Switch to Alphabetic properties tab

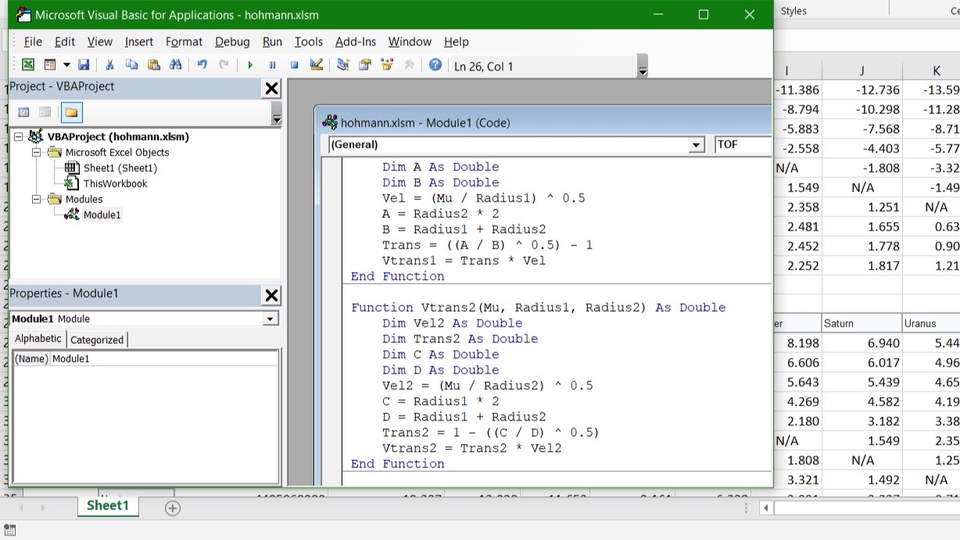(x=38, y=339)
